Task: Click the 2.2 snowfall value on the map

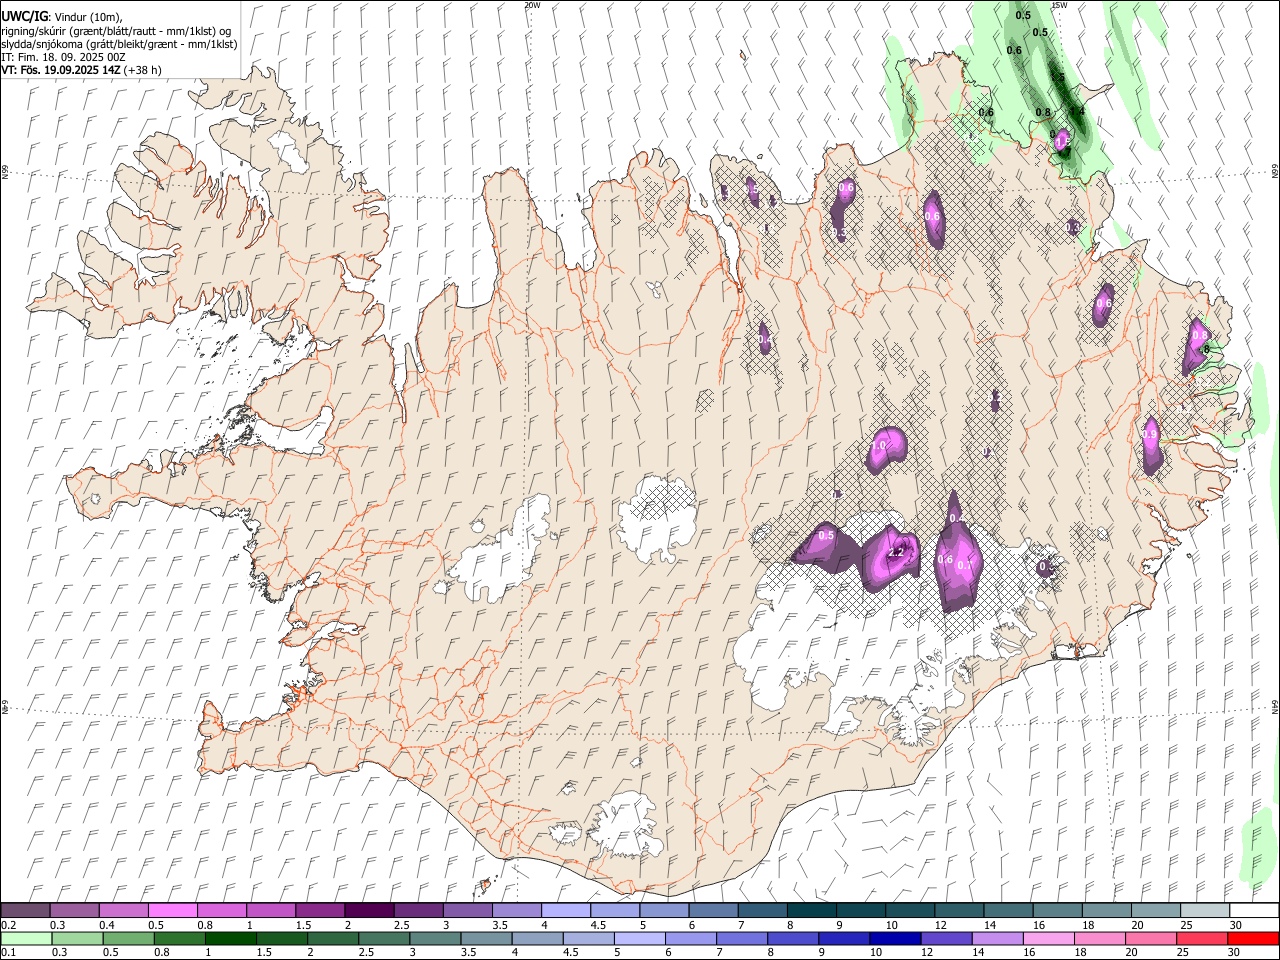Action: point(896,552)
